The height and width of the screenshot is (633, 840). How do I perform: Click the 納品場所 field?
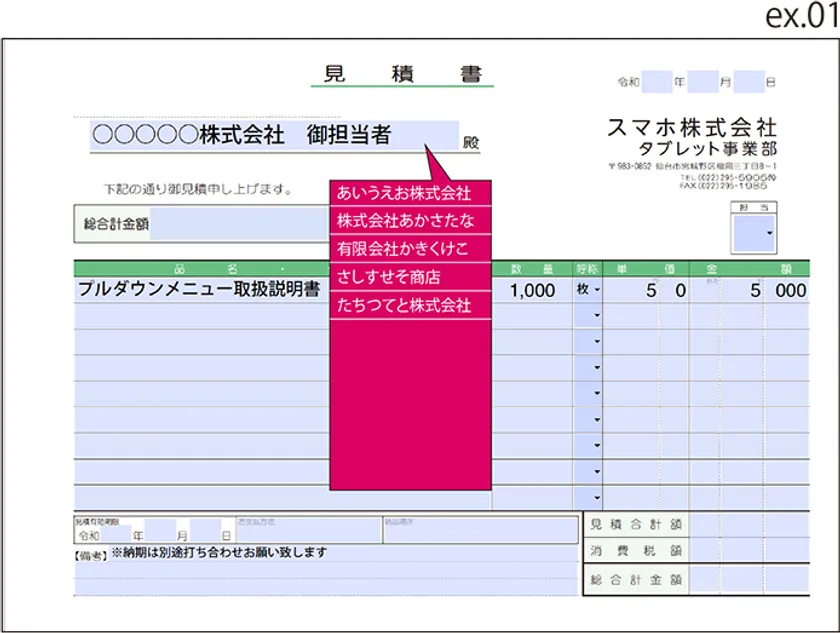click(481, 530)
